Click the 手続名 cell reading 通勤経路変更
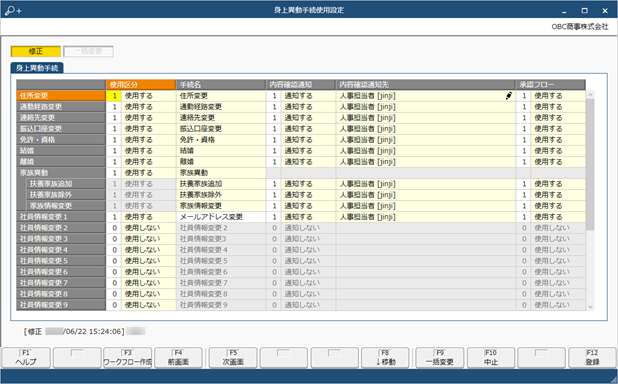 coord(221,107)
